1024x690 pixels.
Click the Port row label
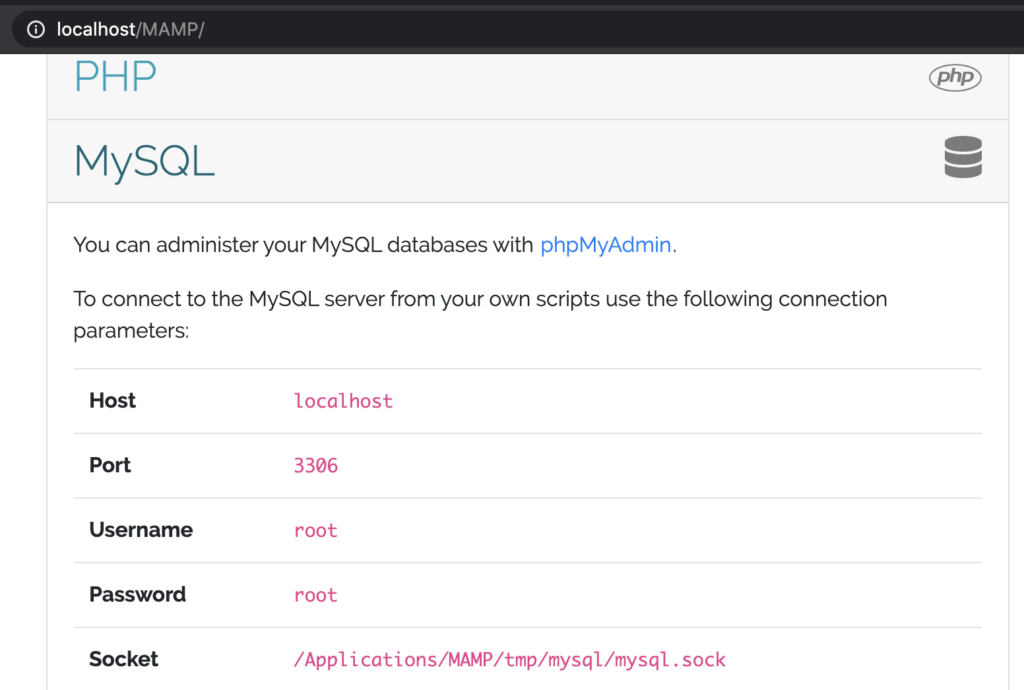coord(110,465)
